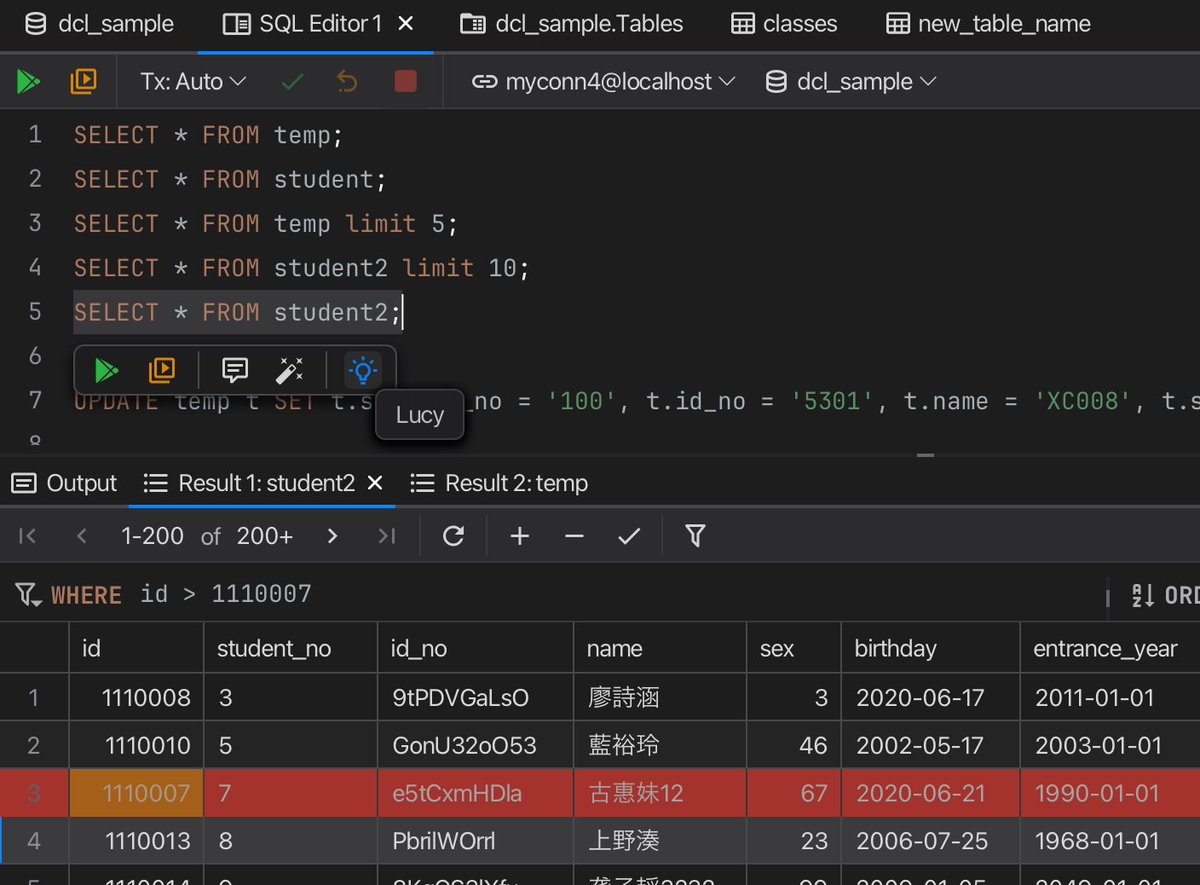Click the red stop execution button
This screenshot has height=885, width=1200.
405,81
